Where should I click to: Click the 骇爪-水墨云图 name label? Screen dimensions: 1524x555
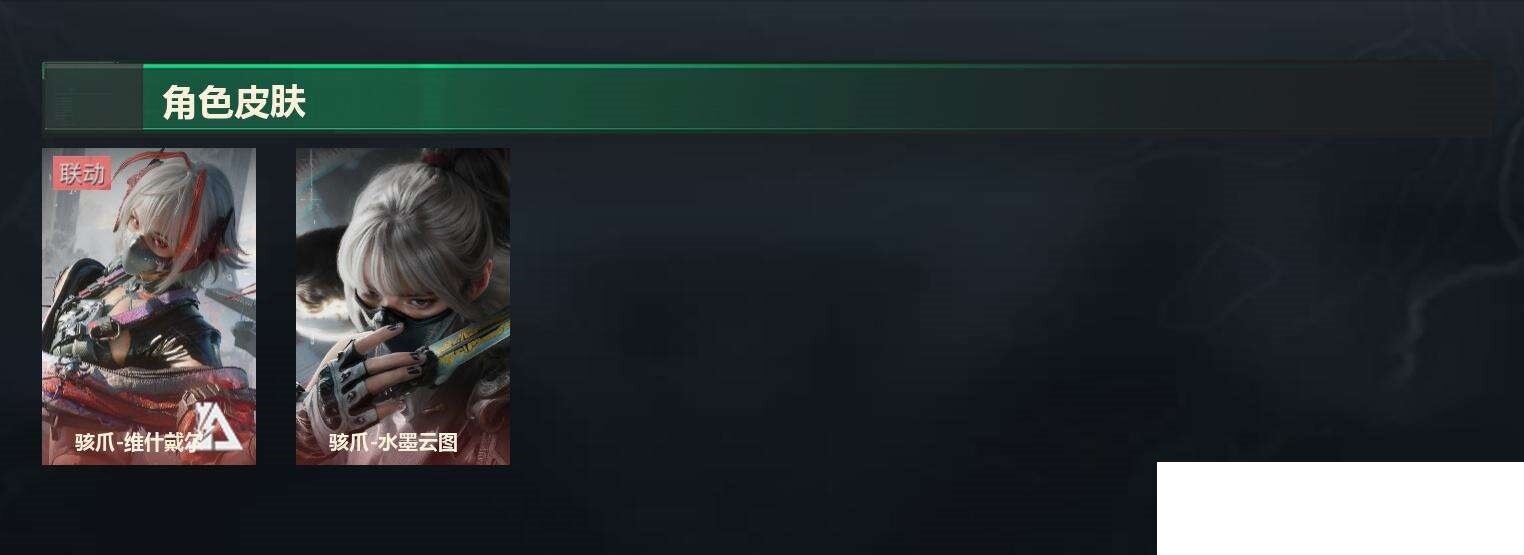click(393, 442)
